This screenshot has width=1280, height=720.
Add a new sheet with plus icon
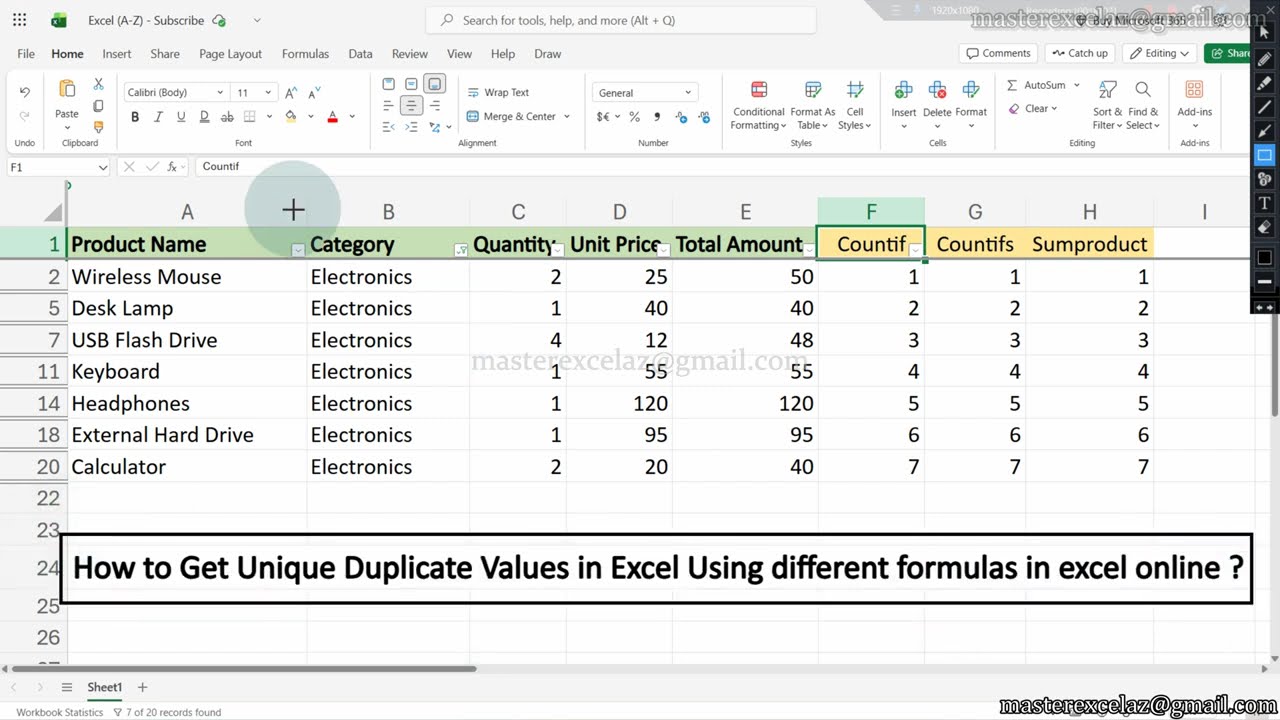142,687
